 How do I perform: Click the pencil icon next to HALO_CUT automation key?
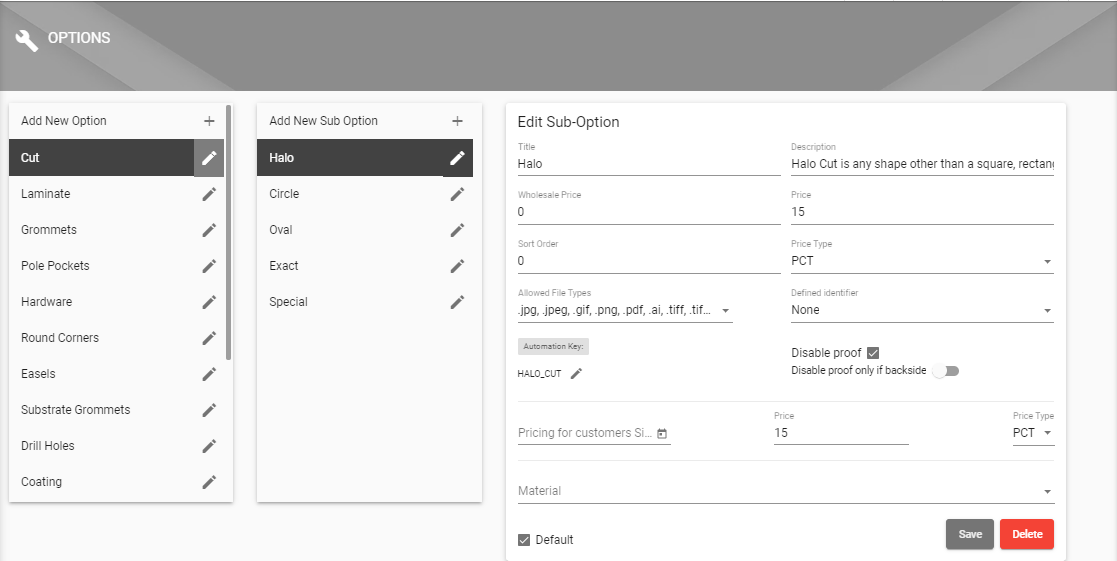pyautogui.click(x=576, y=374)
